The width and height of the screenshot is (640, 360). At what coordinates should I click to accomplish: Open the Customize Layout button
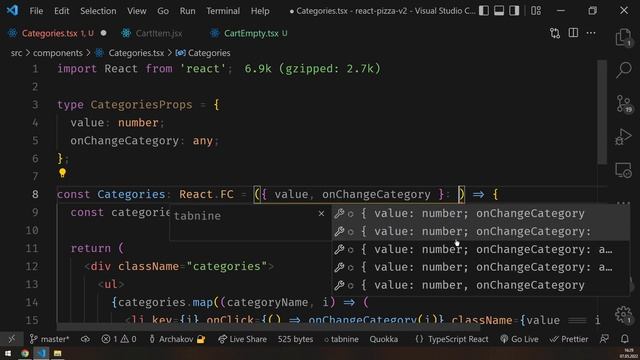coord(536,11)
